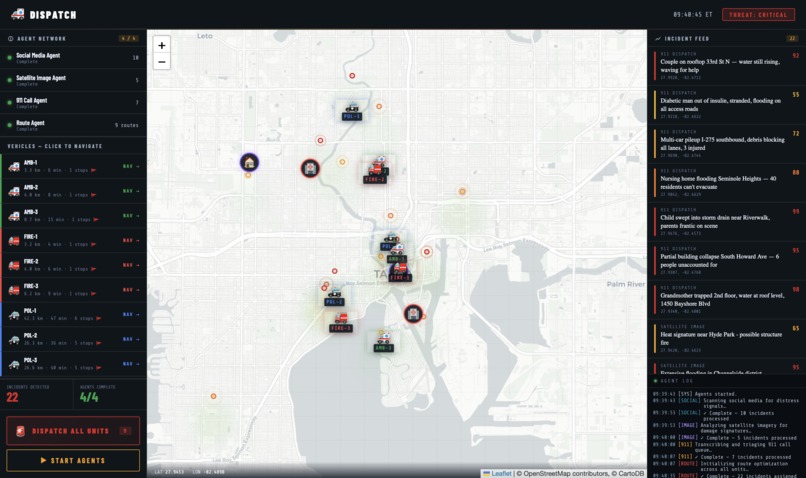Click the Incident Feed header icon
806x478 pixels.
coord(657,39)
